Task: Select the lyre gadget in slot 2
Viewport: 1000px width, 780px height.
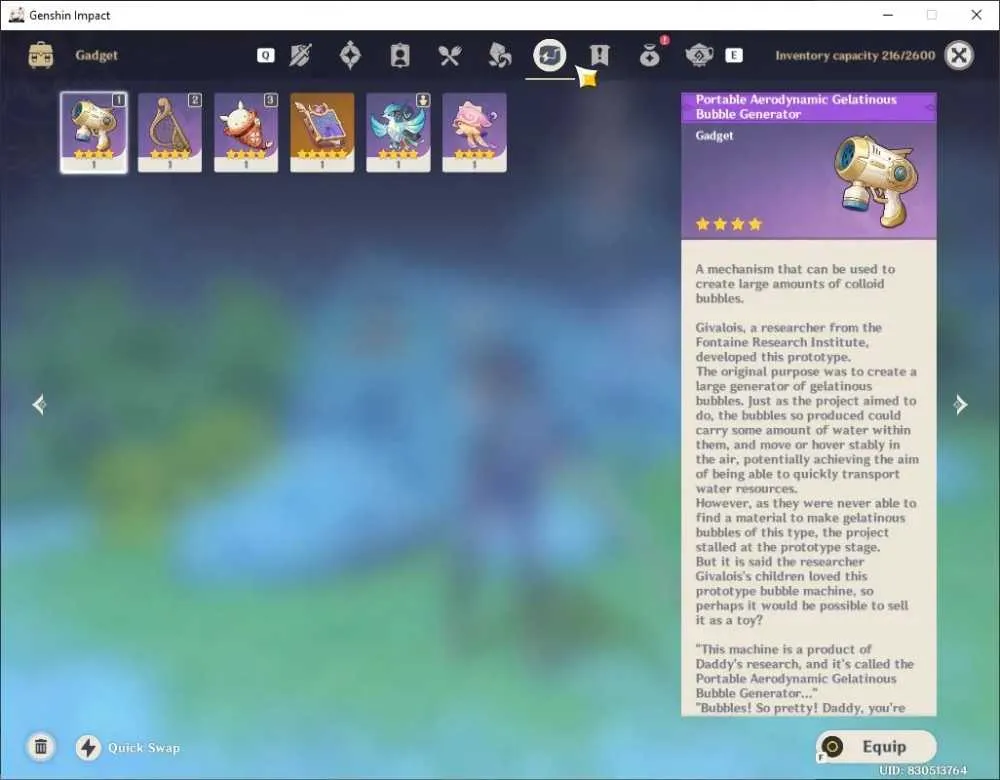Action: coord(170,132)
